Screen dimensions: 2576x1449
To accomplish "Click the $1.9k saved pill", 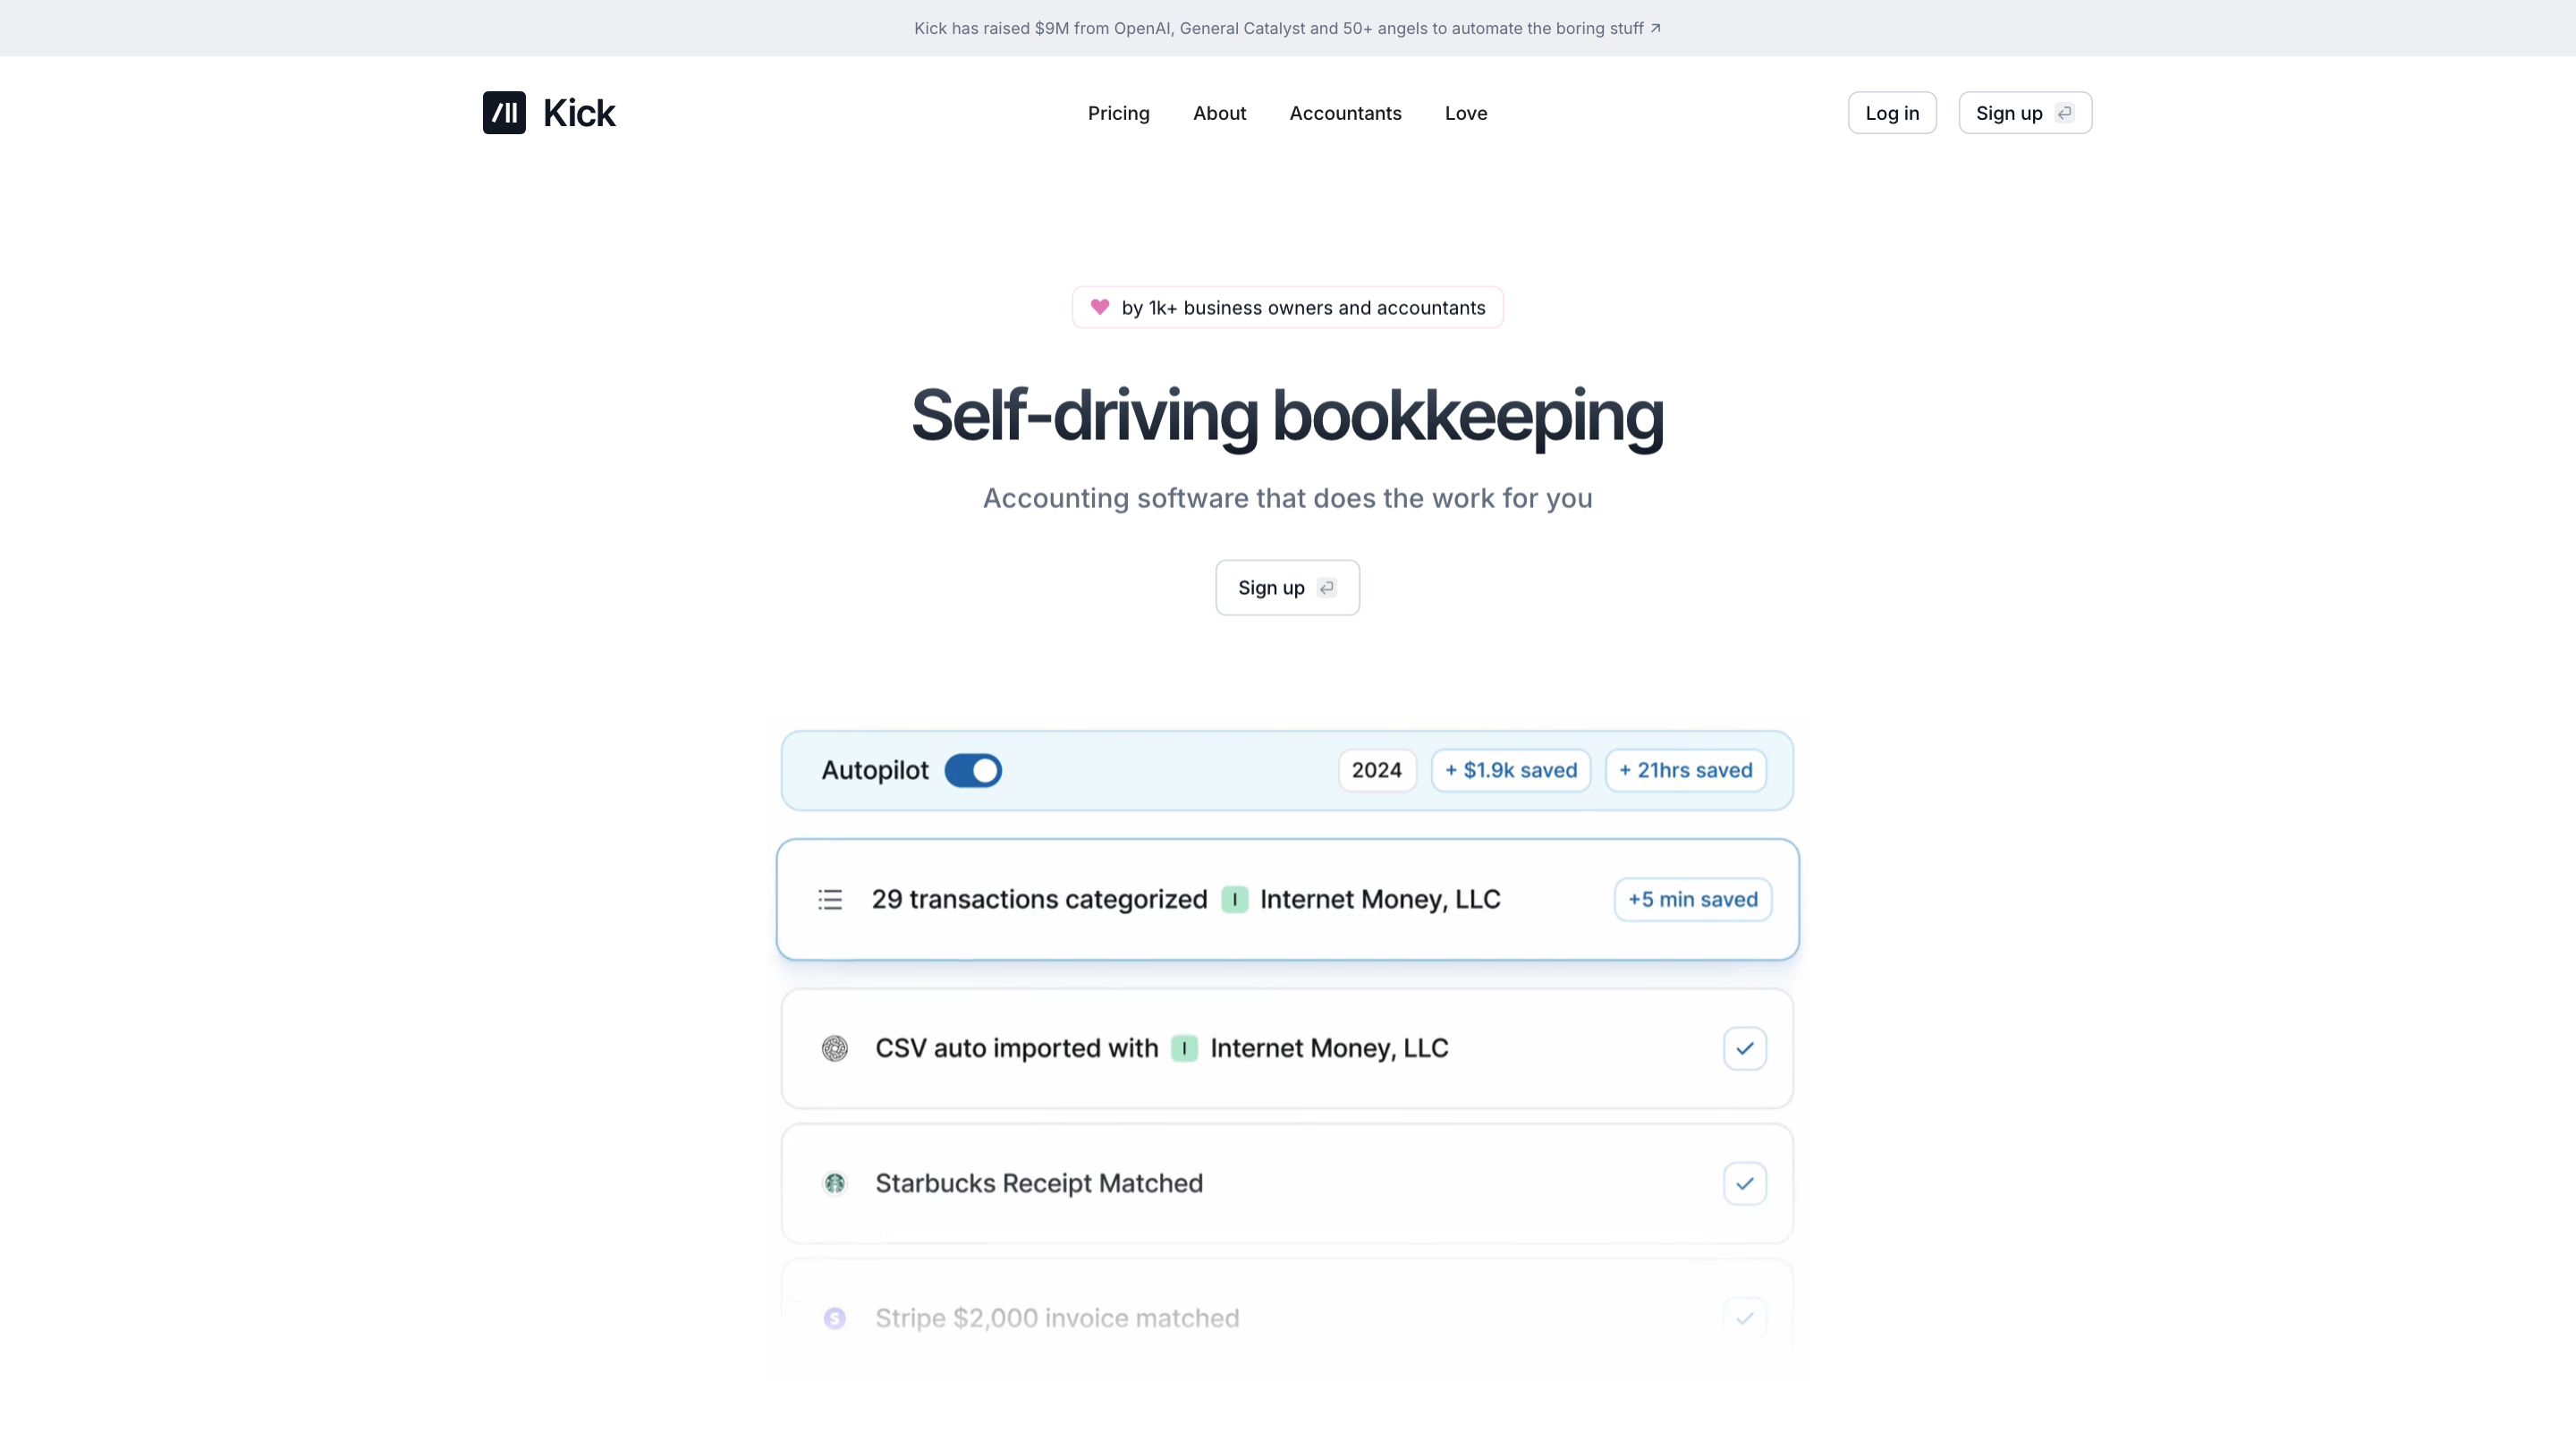I will (1510, 770).
